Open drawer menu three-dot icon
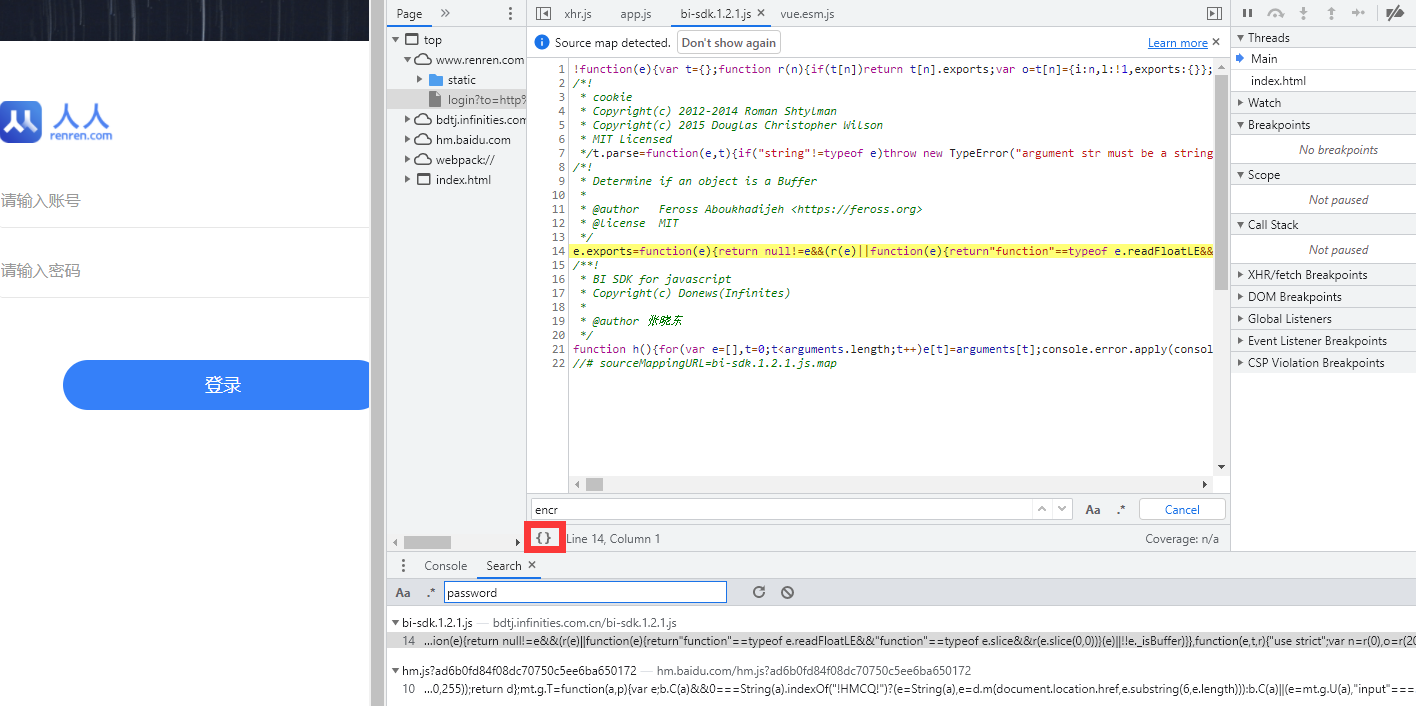Screen dimensions: 1416x706 click(403, 566)
